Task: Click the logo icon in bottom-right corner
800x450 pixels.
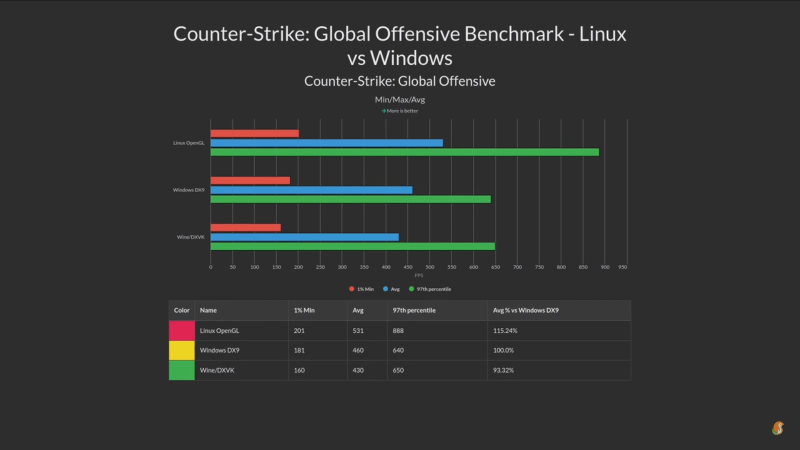Action: pos(778,428)
